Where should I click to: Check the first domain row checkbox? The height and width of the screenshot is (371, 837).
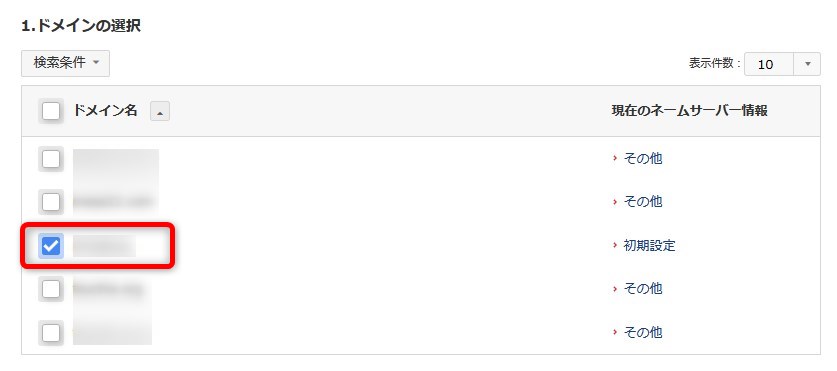pos(51,159)
